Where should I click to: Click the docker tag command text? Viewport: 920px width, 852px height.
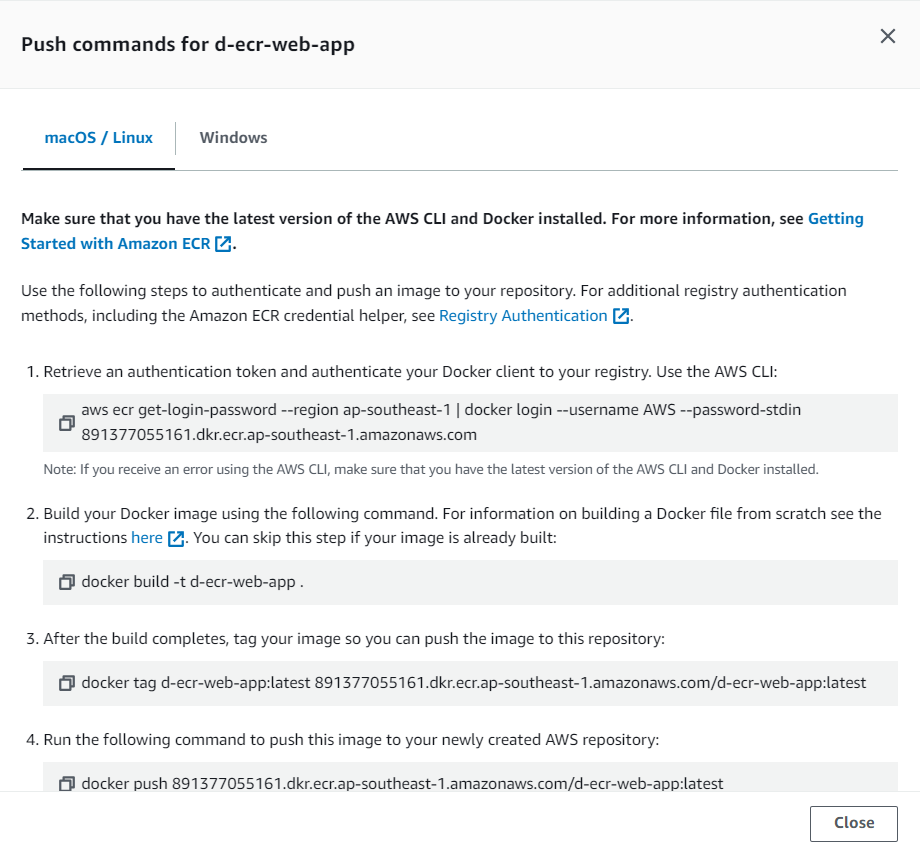click(x=473, y=683)
